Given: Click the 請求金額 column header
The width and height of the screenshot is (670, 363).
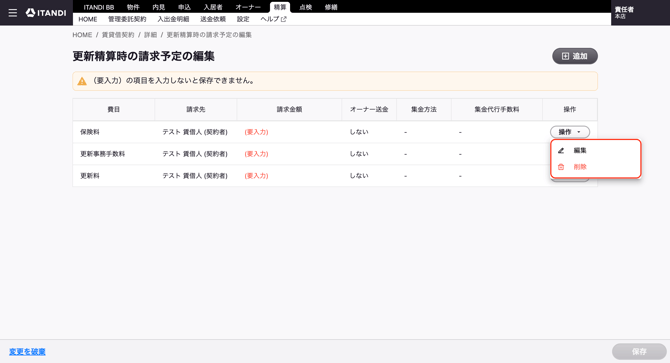Looking at the screenshot, I should tap(289, 109).
